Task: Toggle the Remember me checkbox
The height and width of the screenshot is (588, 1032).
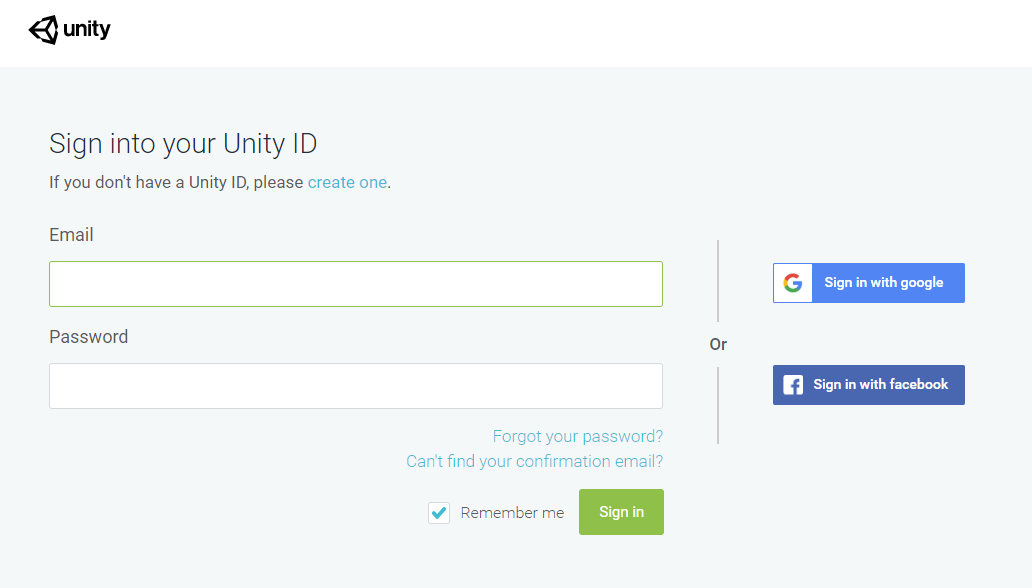Action: click(439, 513)
